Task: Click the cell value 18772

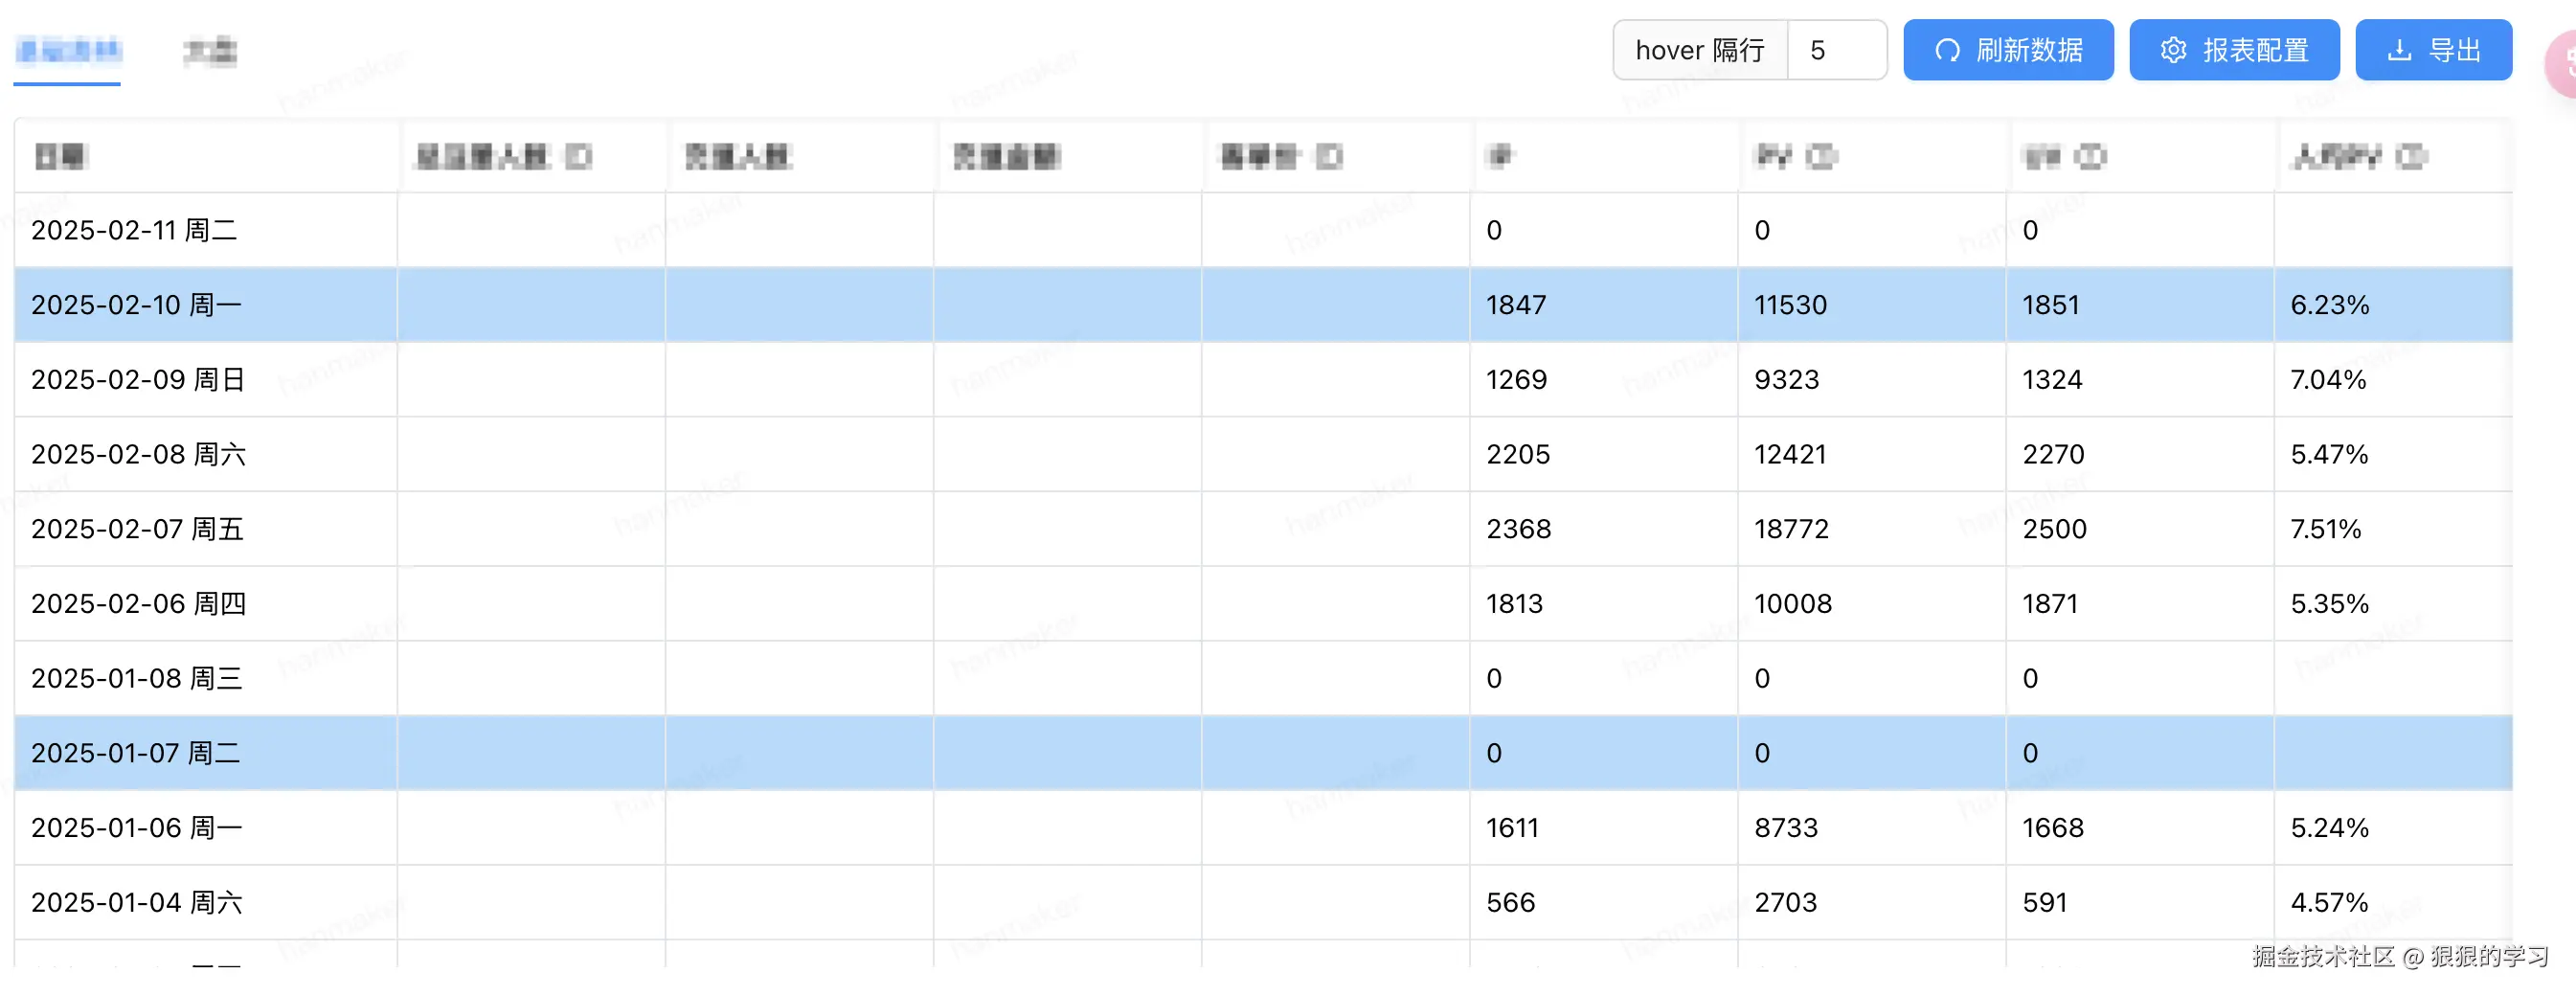Action: (1791, 529)
